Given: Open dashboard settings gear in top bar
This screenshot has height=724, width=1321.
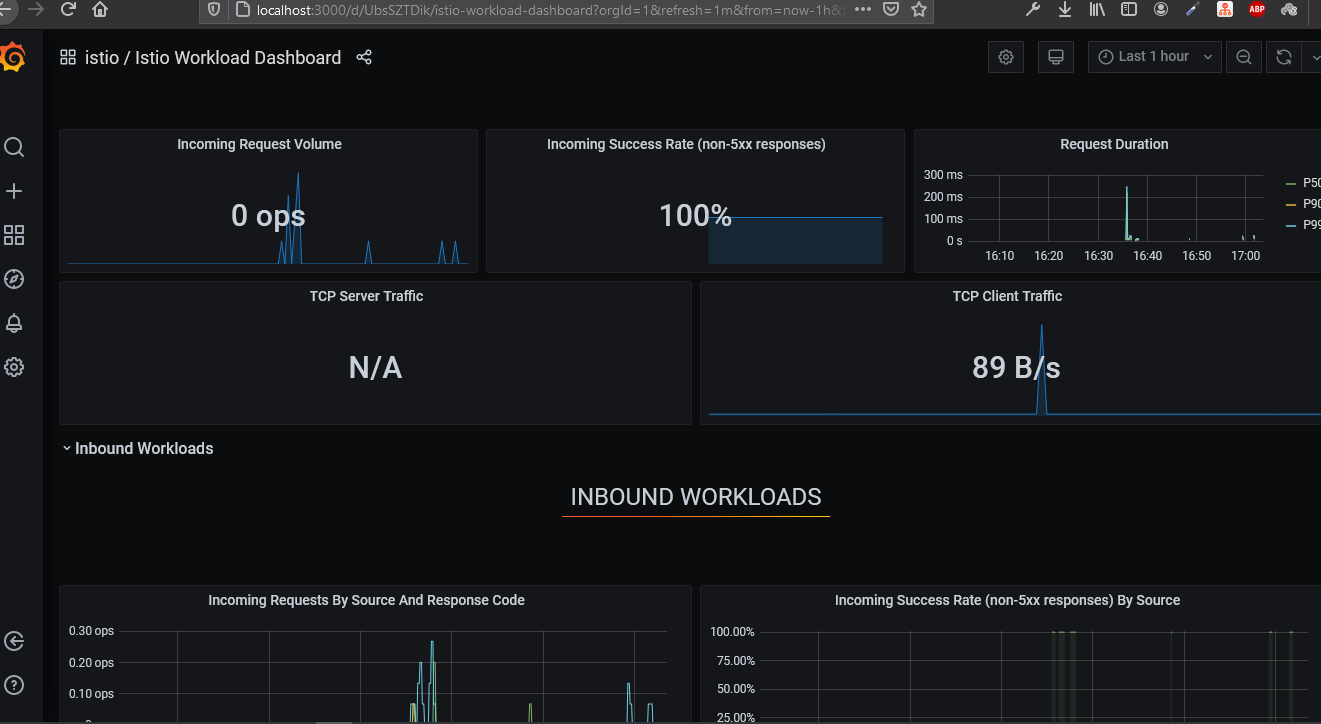Looking at the screenshot, I should pyautogui.click(x=1006, y=57).
